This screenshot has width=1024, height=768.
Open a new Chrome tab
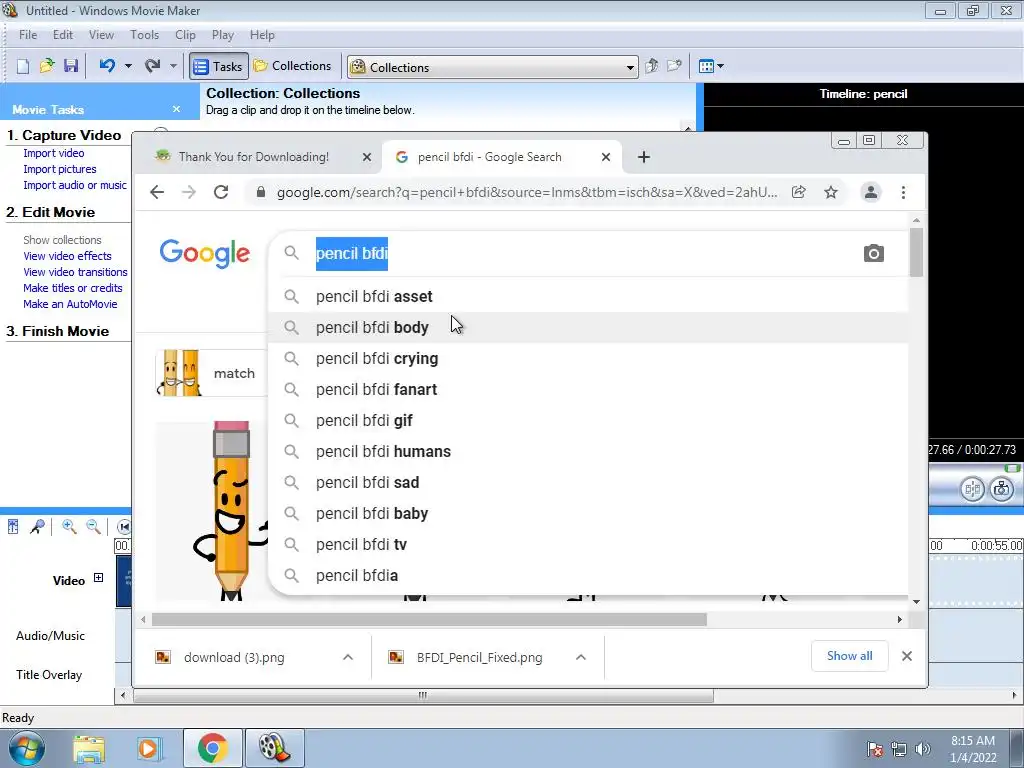644,157
